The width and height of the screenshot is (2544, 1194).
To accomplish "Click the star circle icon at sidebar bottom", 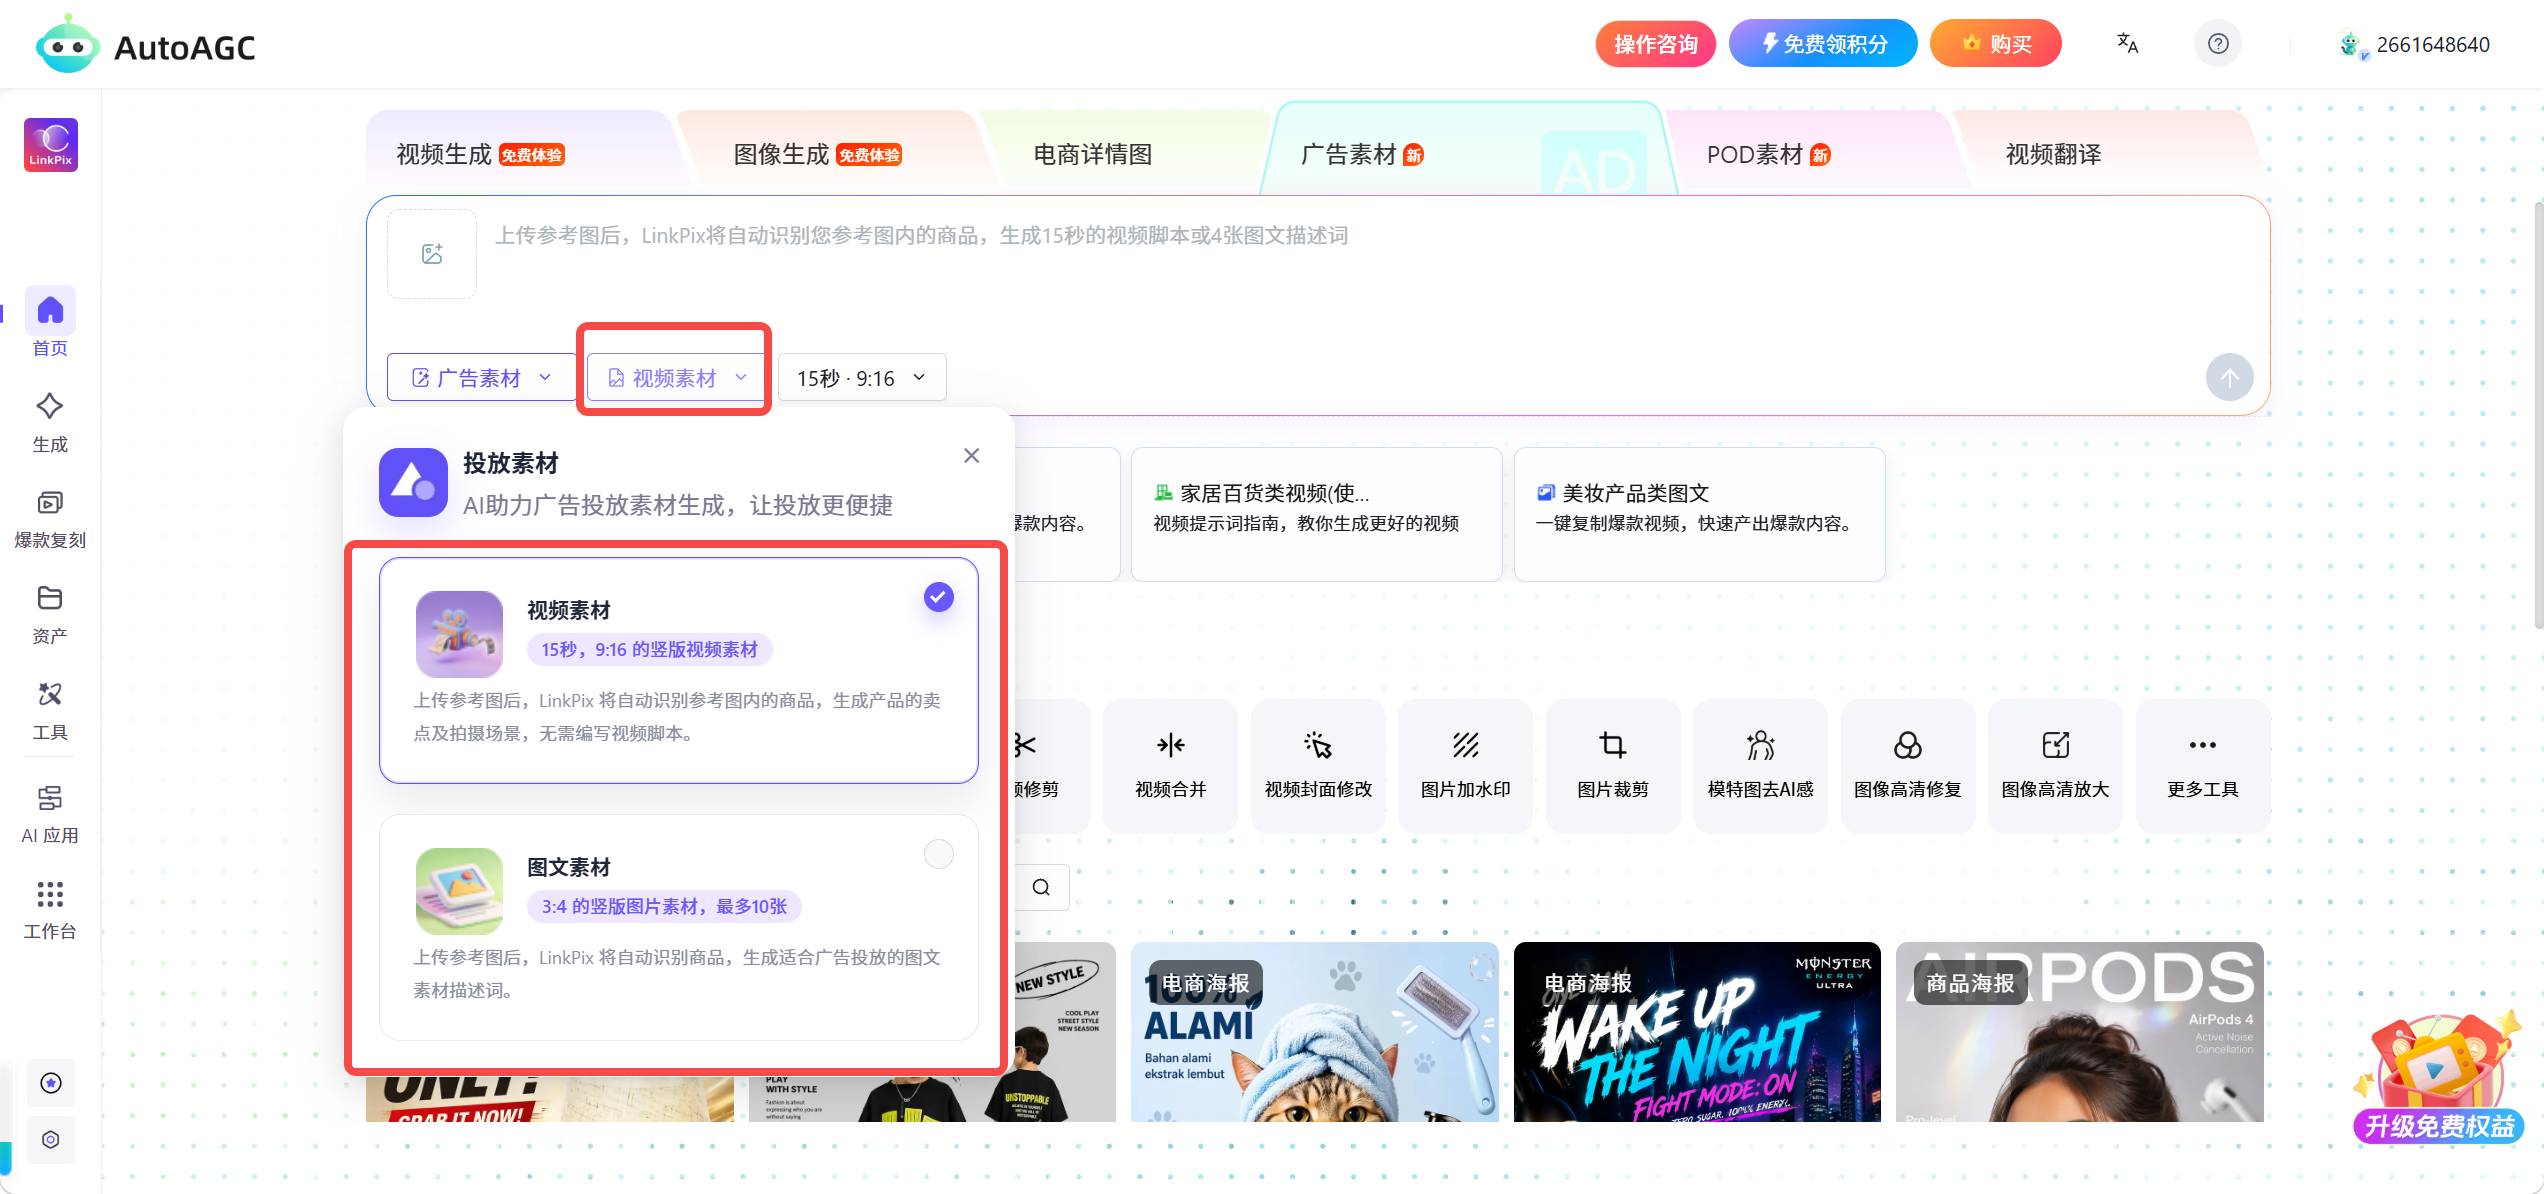I will 51,1083.
